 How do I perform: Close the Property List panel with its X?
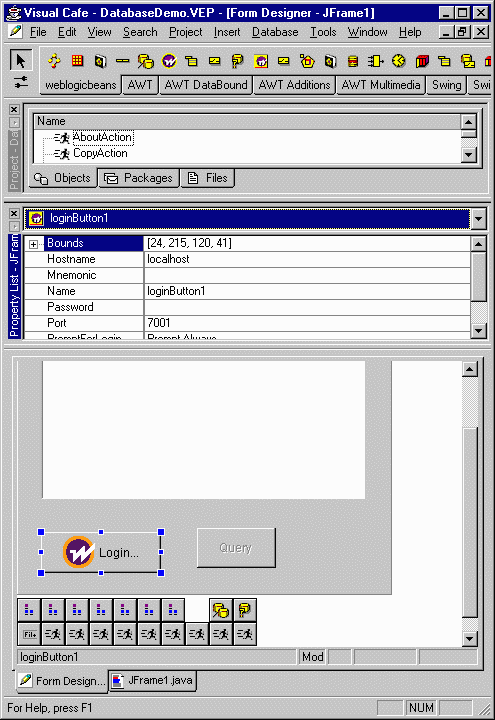(x=14, y=214)
